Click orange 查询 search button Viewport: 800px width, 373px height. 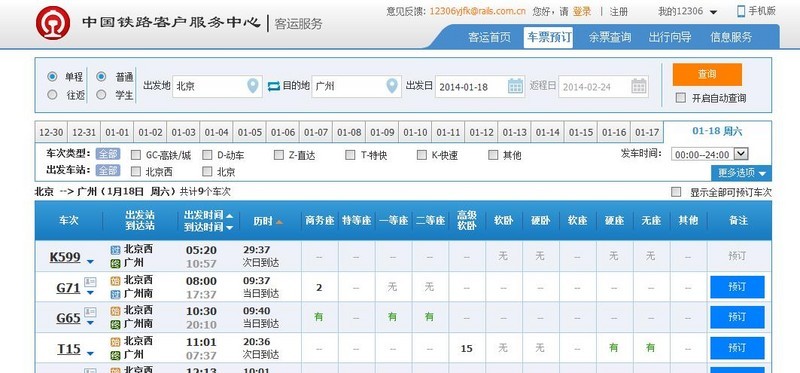click(x=707, y=74)
